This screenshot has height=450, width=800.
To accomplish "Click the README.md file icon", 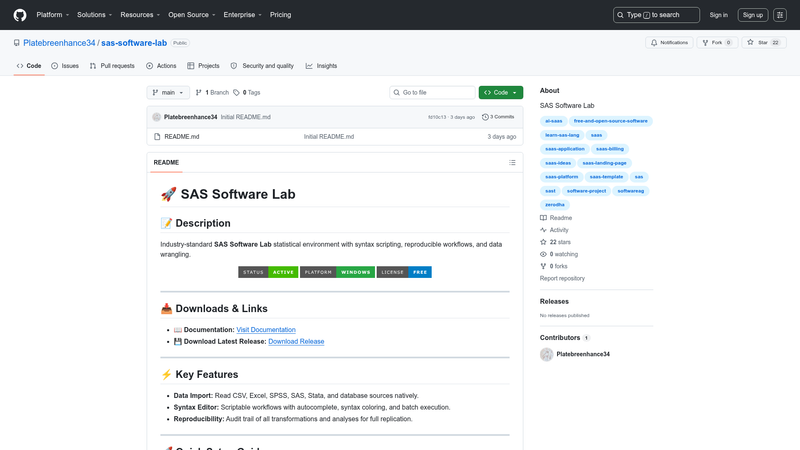I will coord(157,137).
